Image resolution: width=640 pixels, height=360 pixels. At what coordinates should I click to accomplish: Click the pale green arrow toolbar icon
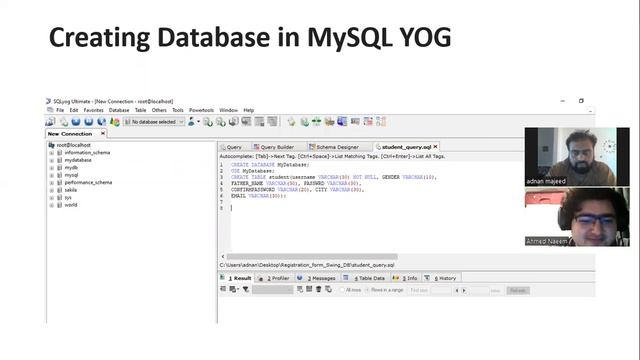[291, 122]
